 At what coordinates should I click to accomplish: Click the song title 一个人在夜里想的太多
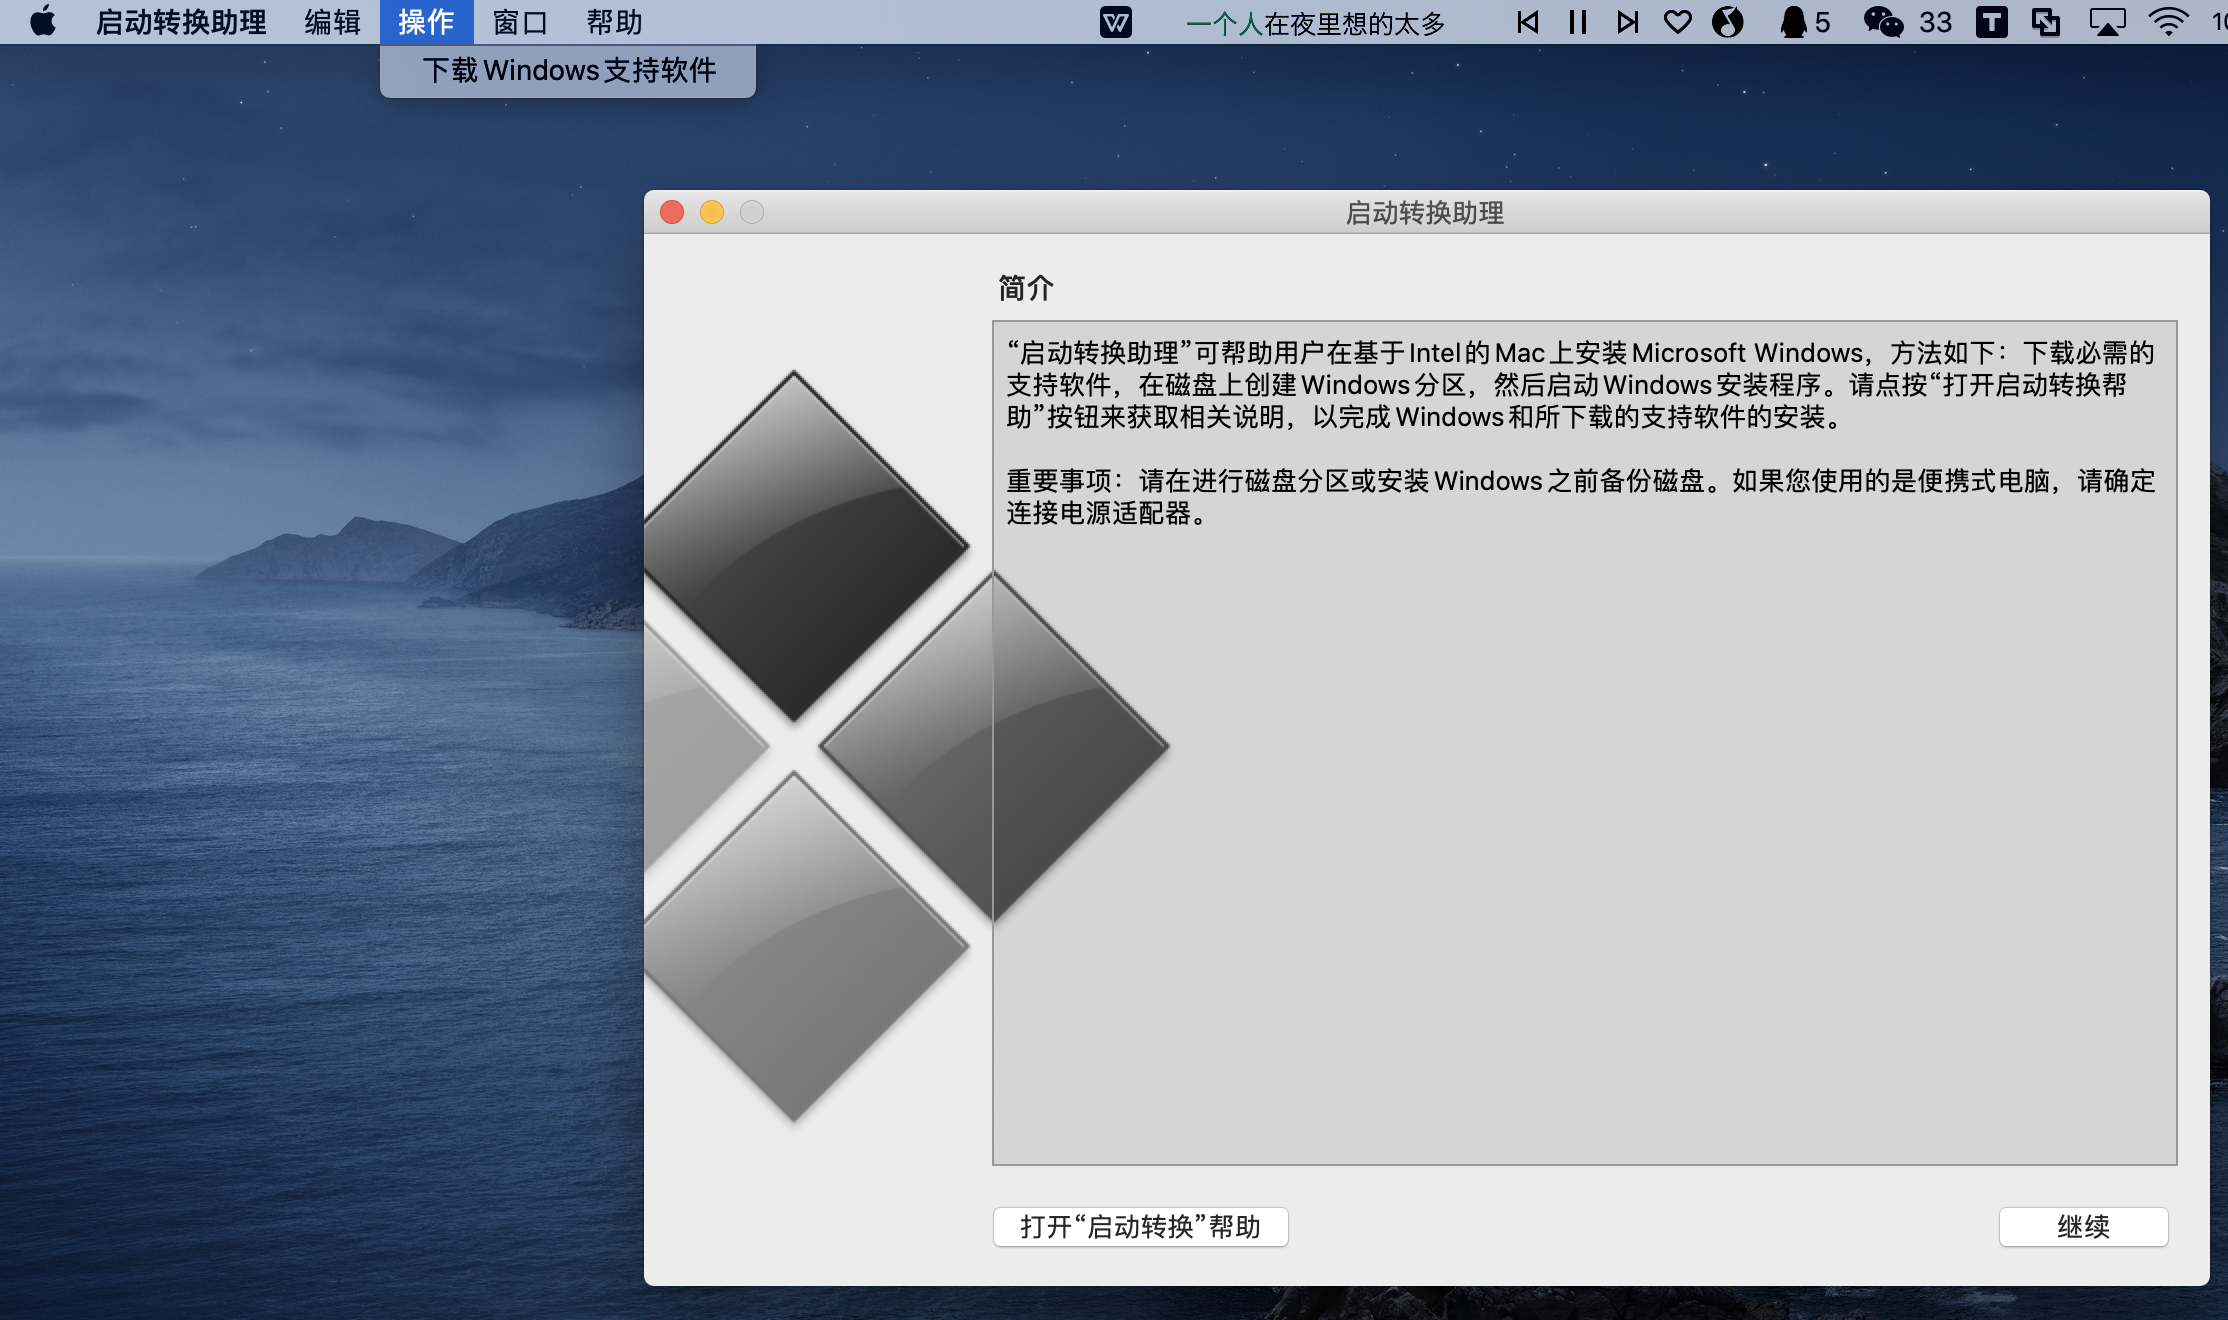click(1316, 23)
